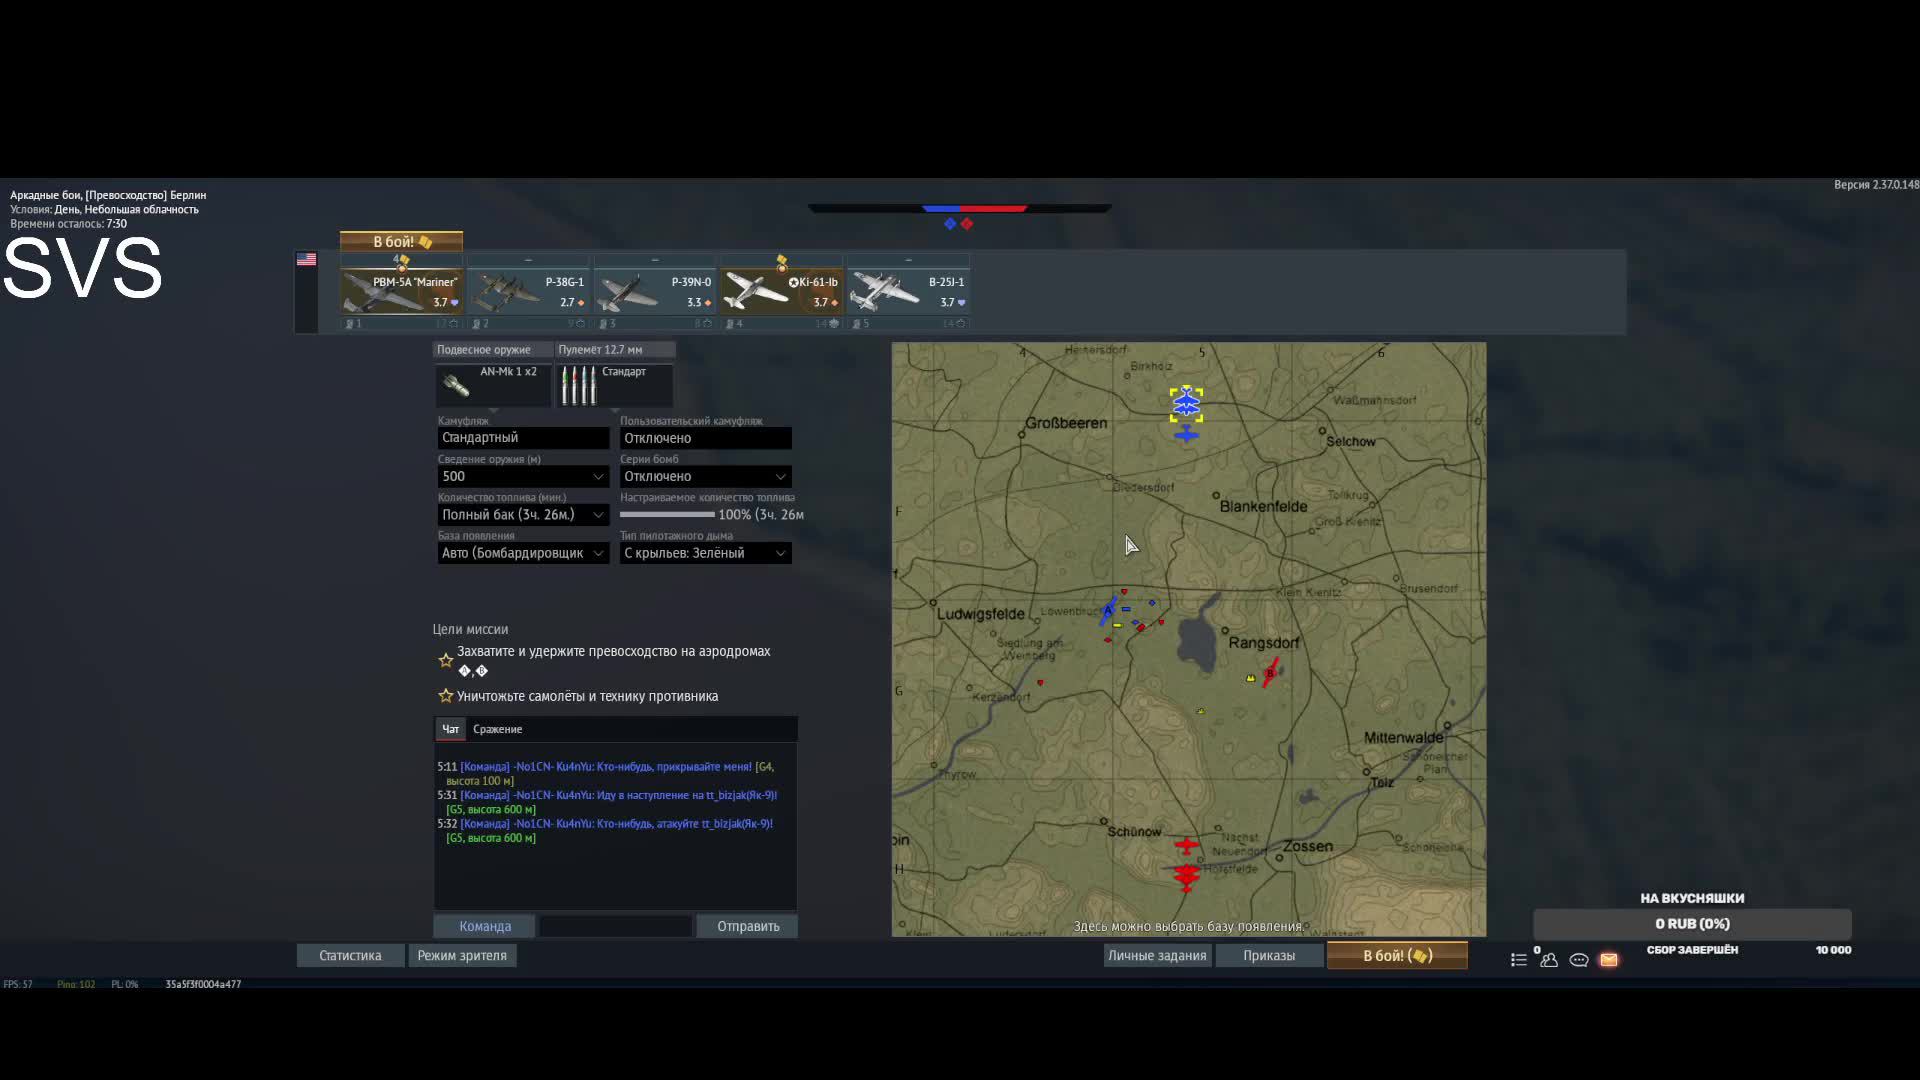Click the list menu icon
This screenshot has height=1080, width=1920.
point(1518,960)
